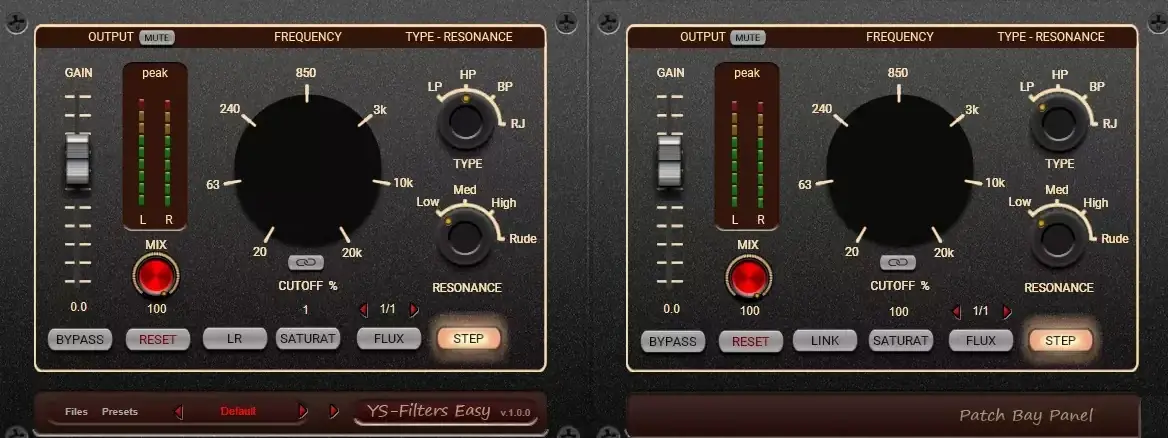Viewport: 1168px width, 438px height.
Task: Click the TYPE selector knob in the left panel
Action: [465, 124]
